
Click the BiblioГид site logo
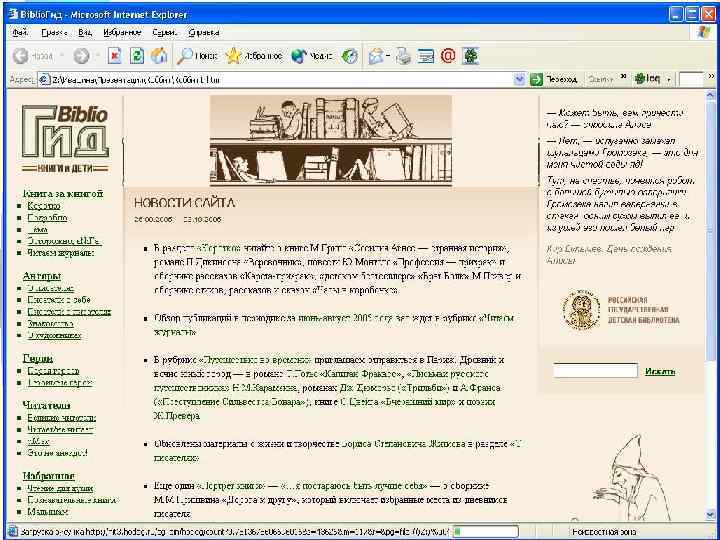[x=65, y=138]
